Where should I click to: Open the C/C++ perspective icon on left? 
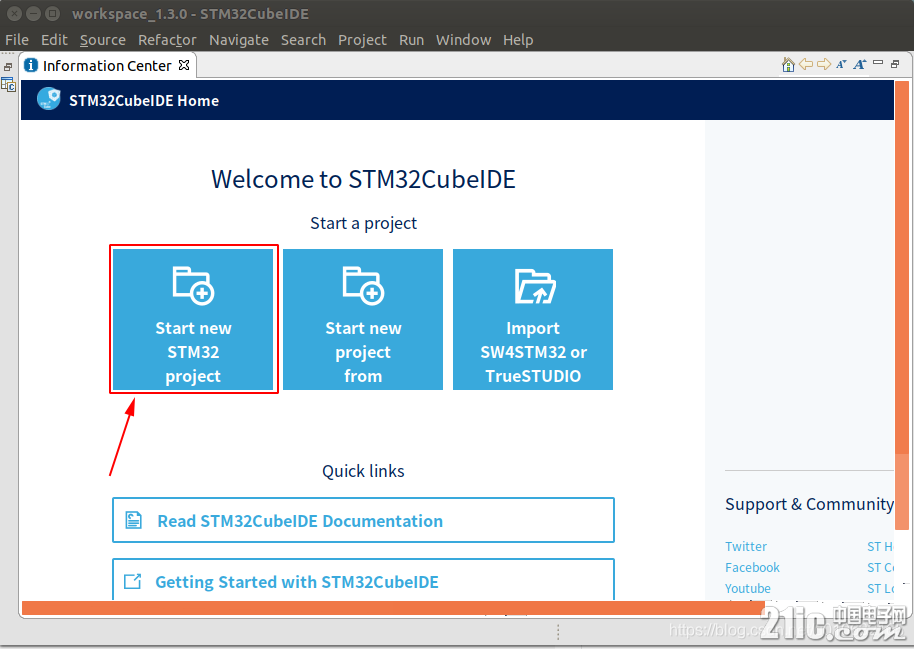tap(8, 85)
